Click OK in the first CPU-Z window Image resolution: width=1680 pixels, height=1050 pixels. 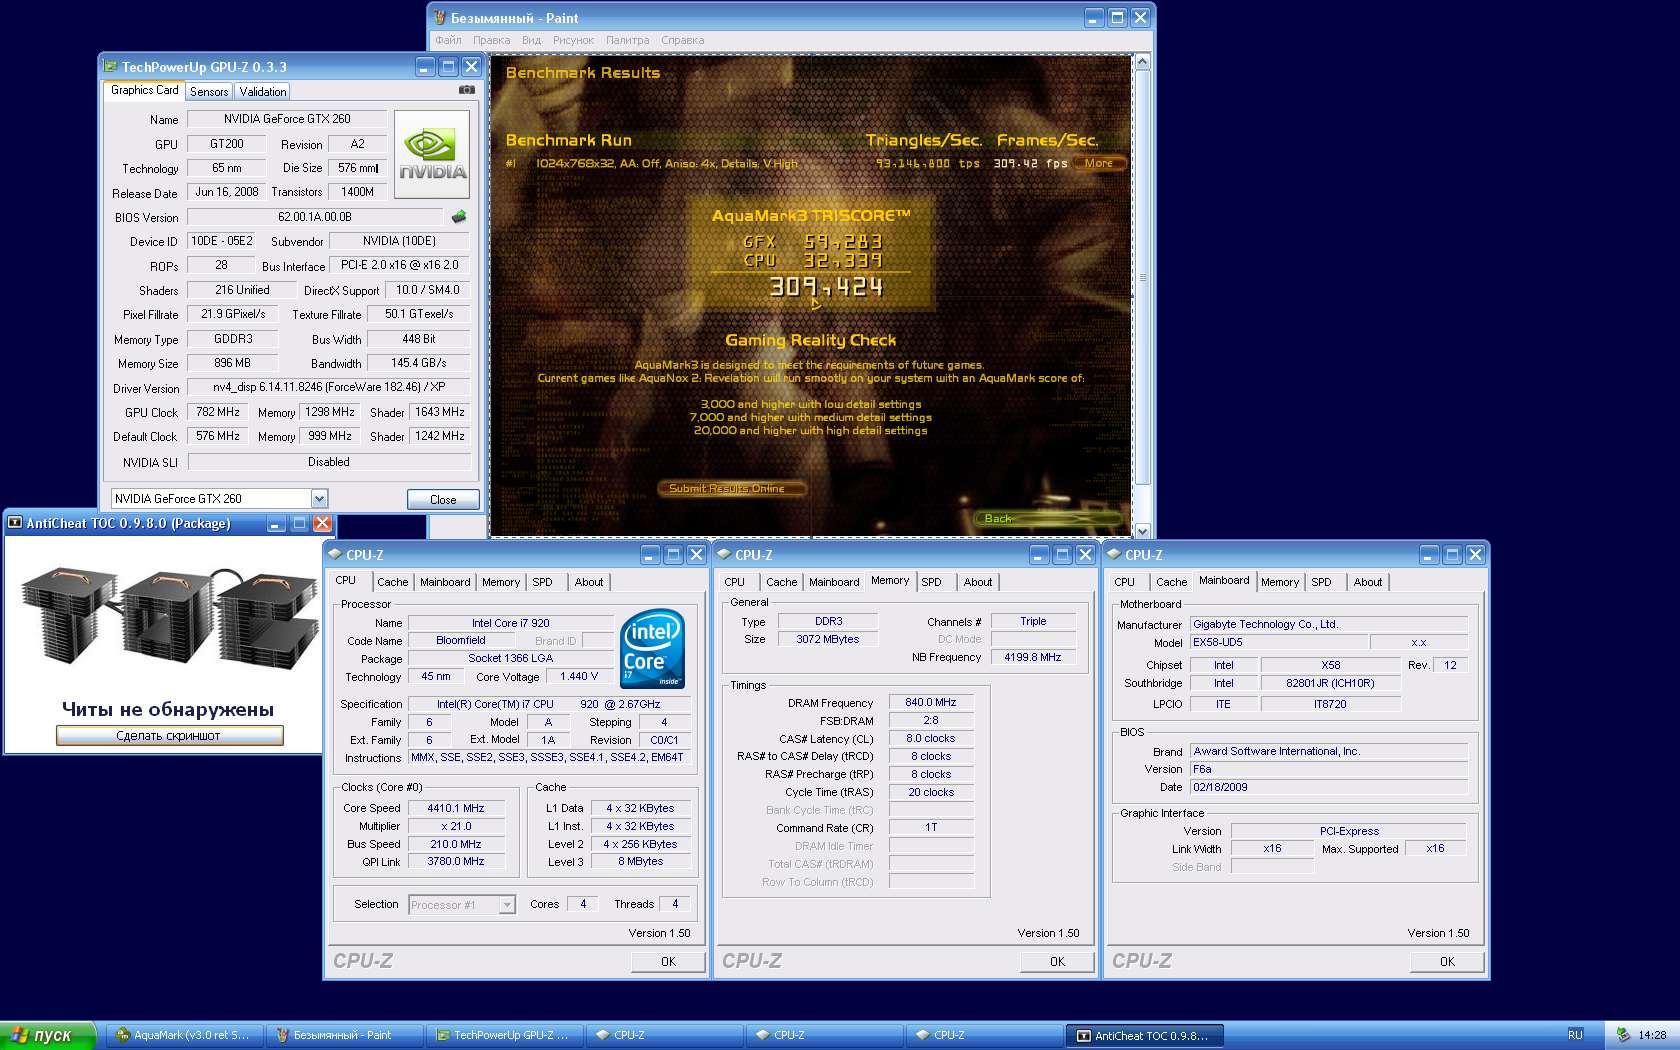pos(668,961)
